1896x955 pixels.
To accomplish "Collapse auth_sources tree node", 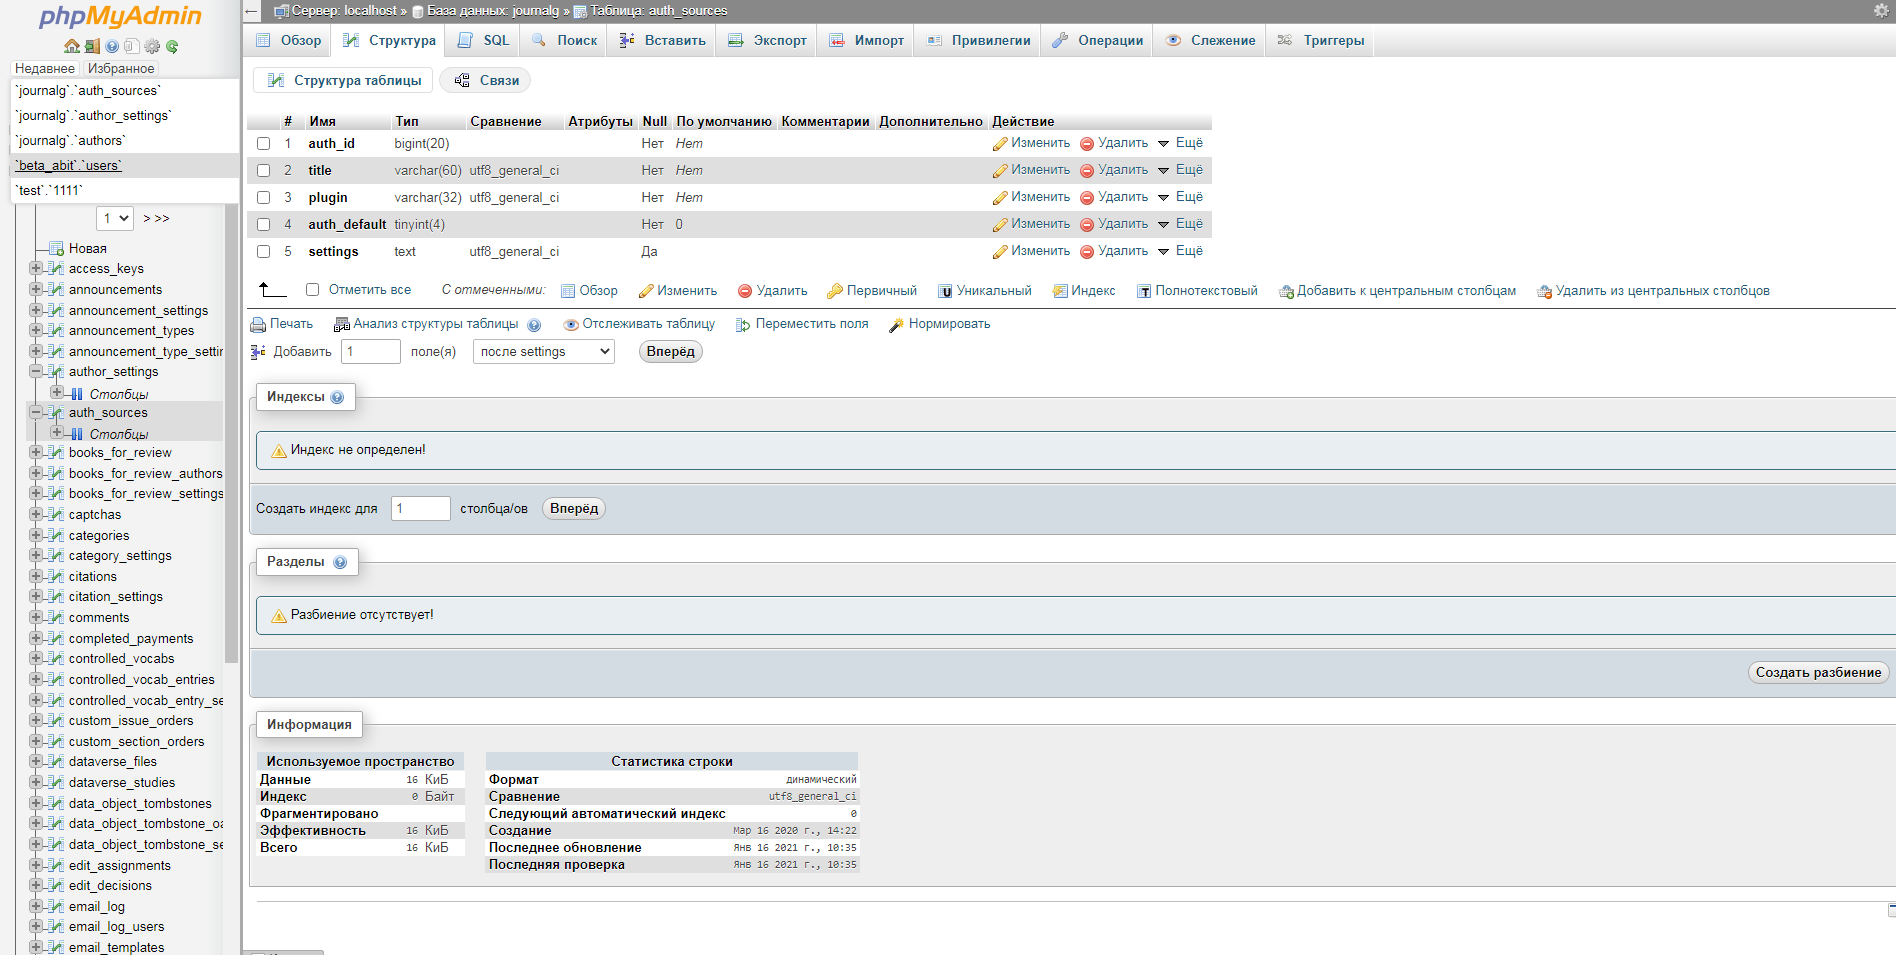I will pos(36,412).
